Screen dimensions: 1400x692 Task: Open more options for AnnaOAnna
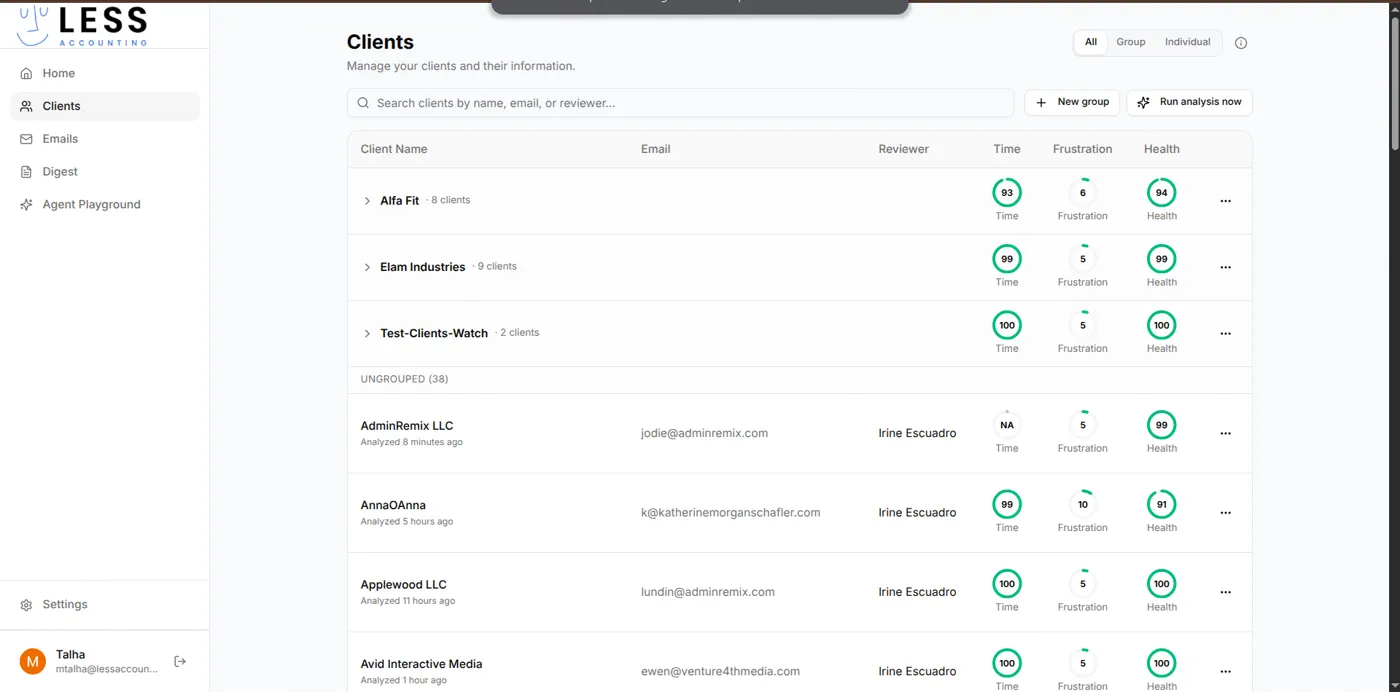tap(1225, 512)
